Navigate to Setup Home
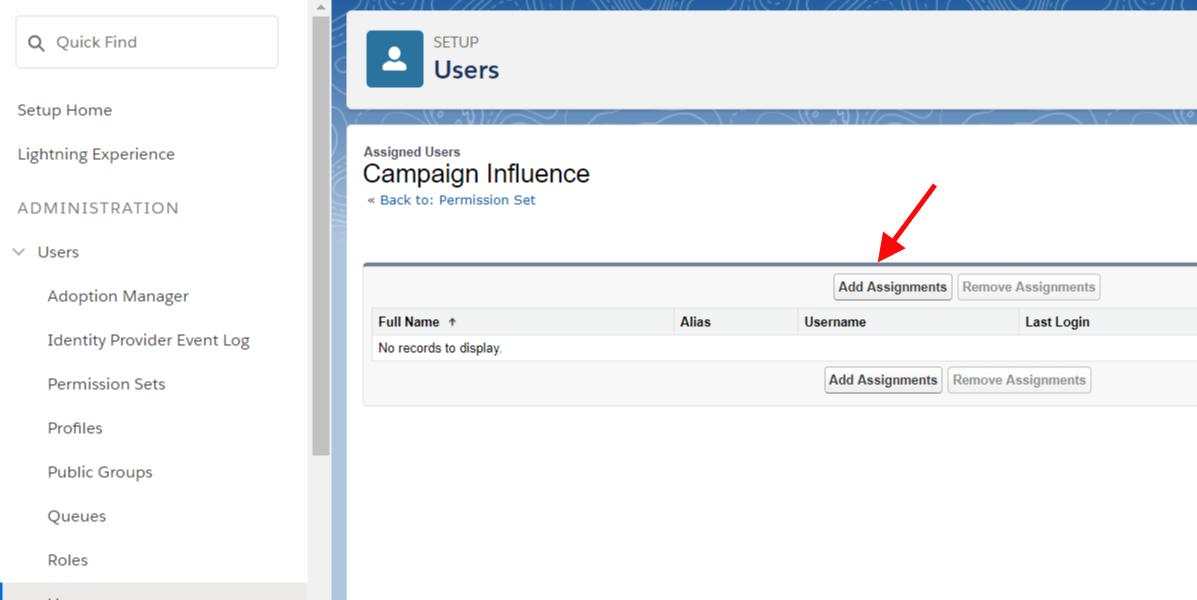Image resolution: width=1197 pixels, height=600 pixels. pos(64,110)
